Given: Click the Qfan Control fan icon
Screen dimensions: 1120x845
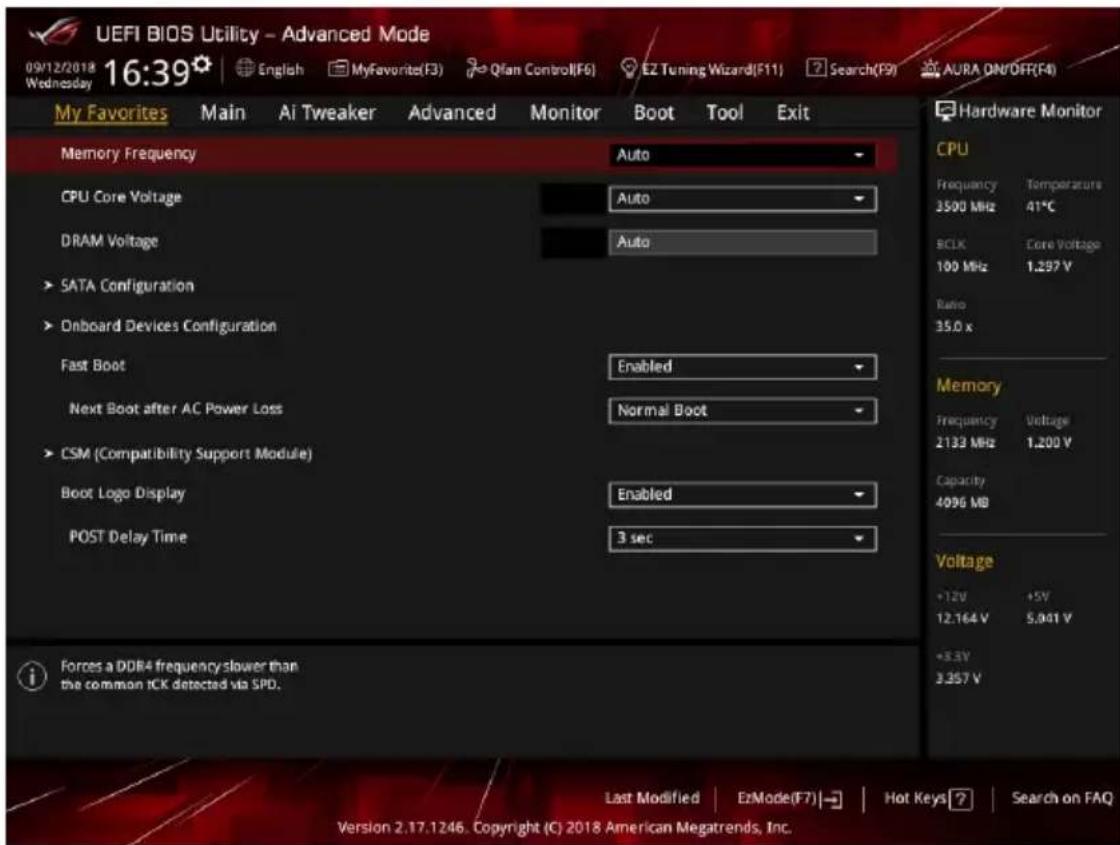Looking at the screenshot, I should [476, 69].
